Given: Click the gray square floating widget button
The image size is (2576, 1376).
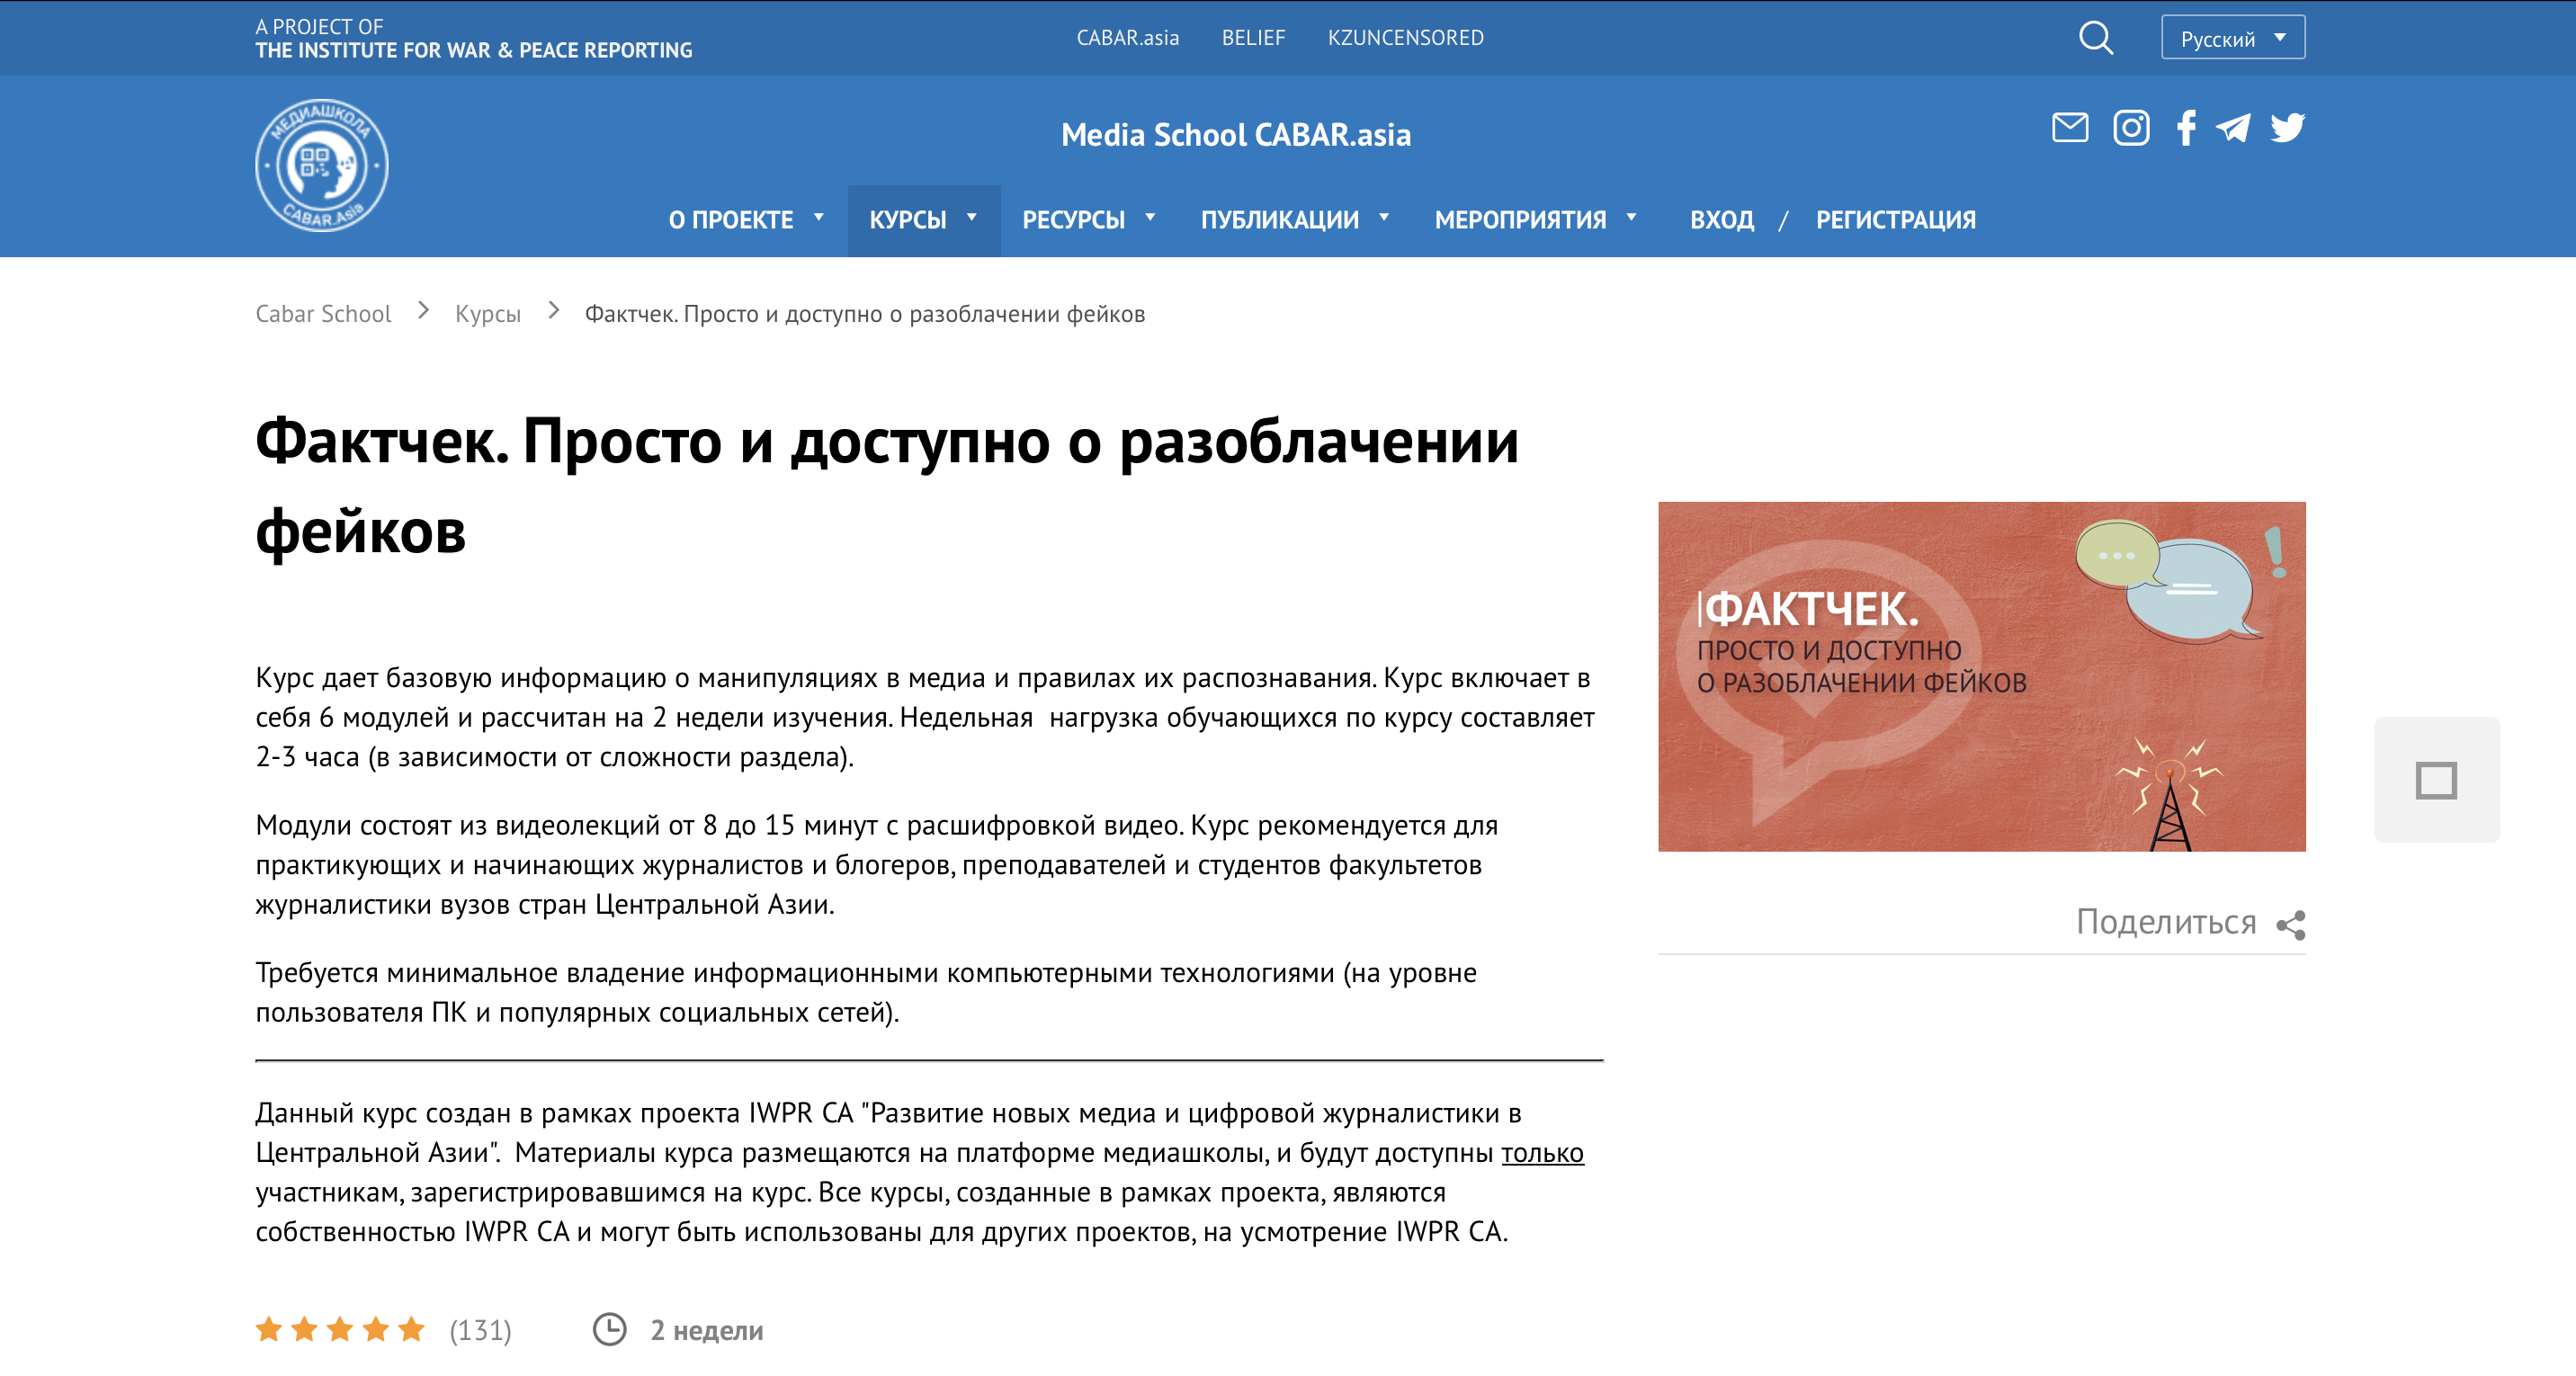Looking at the screenshot, I should [2435, 780].
